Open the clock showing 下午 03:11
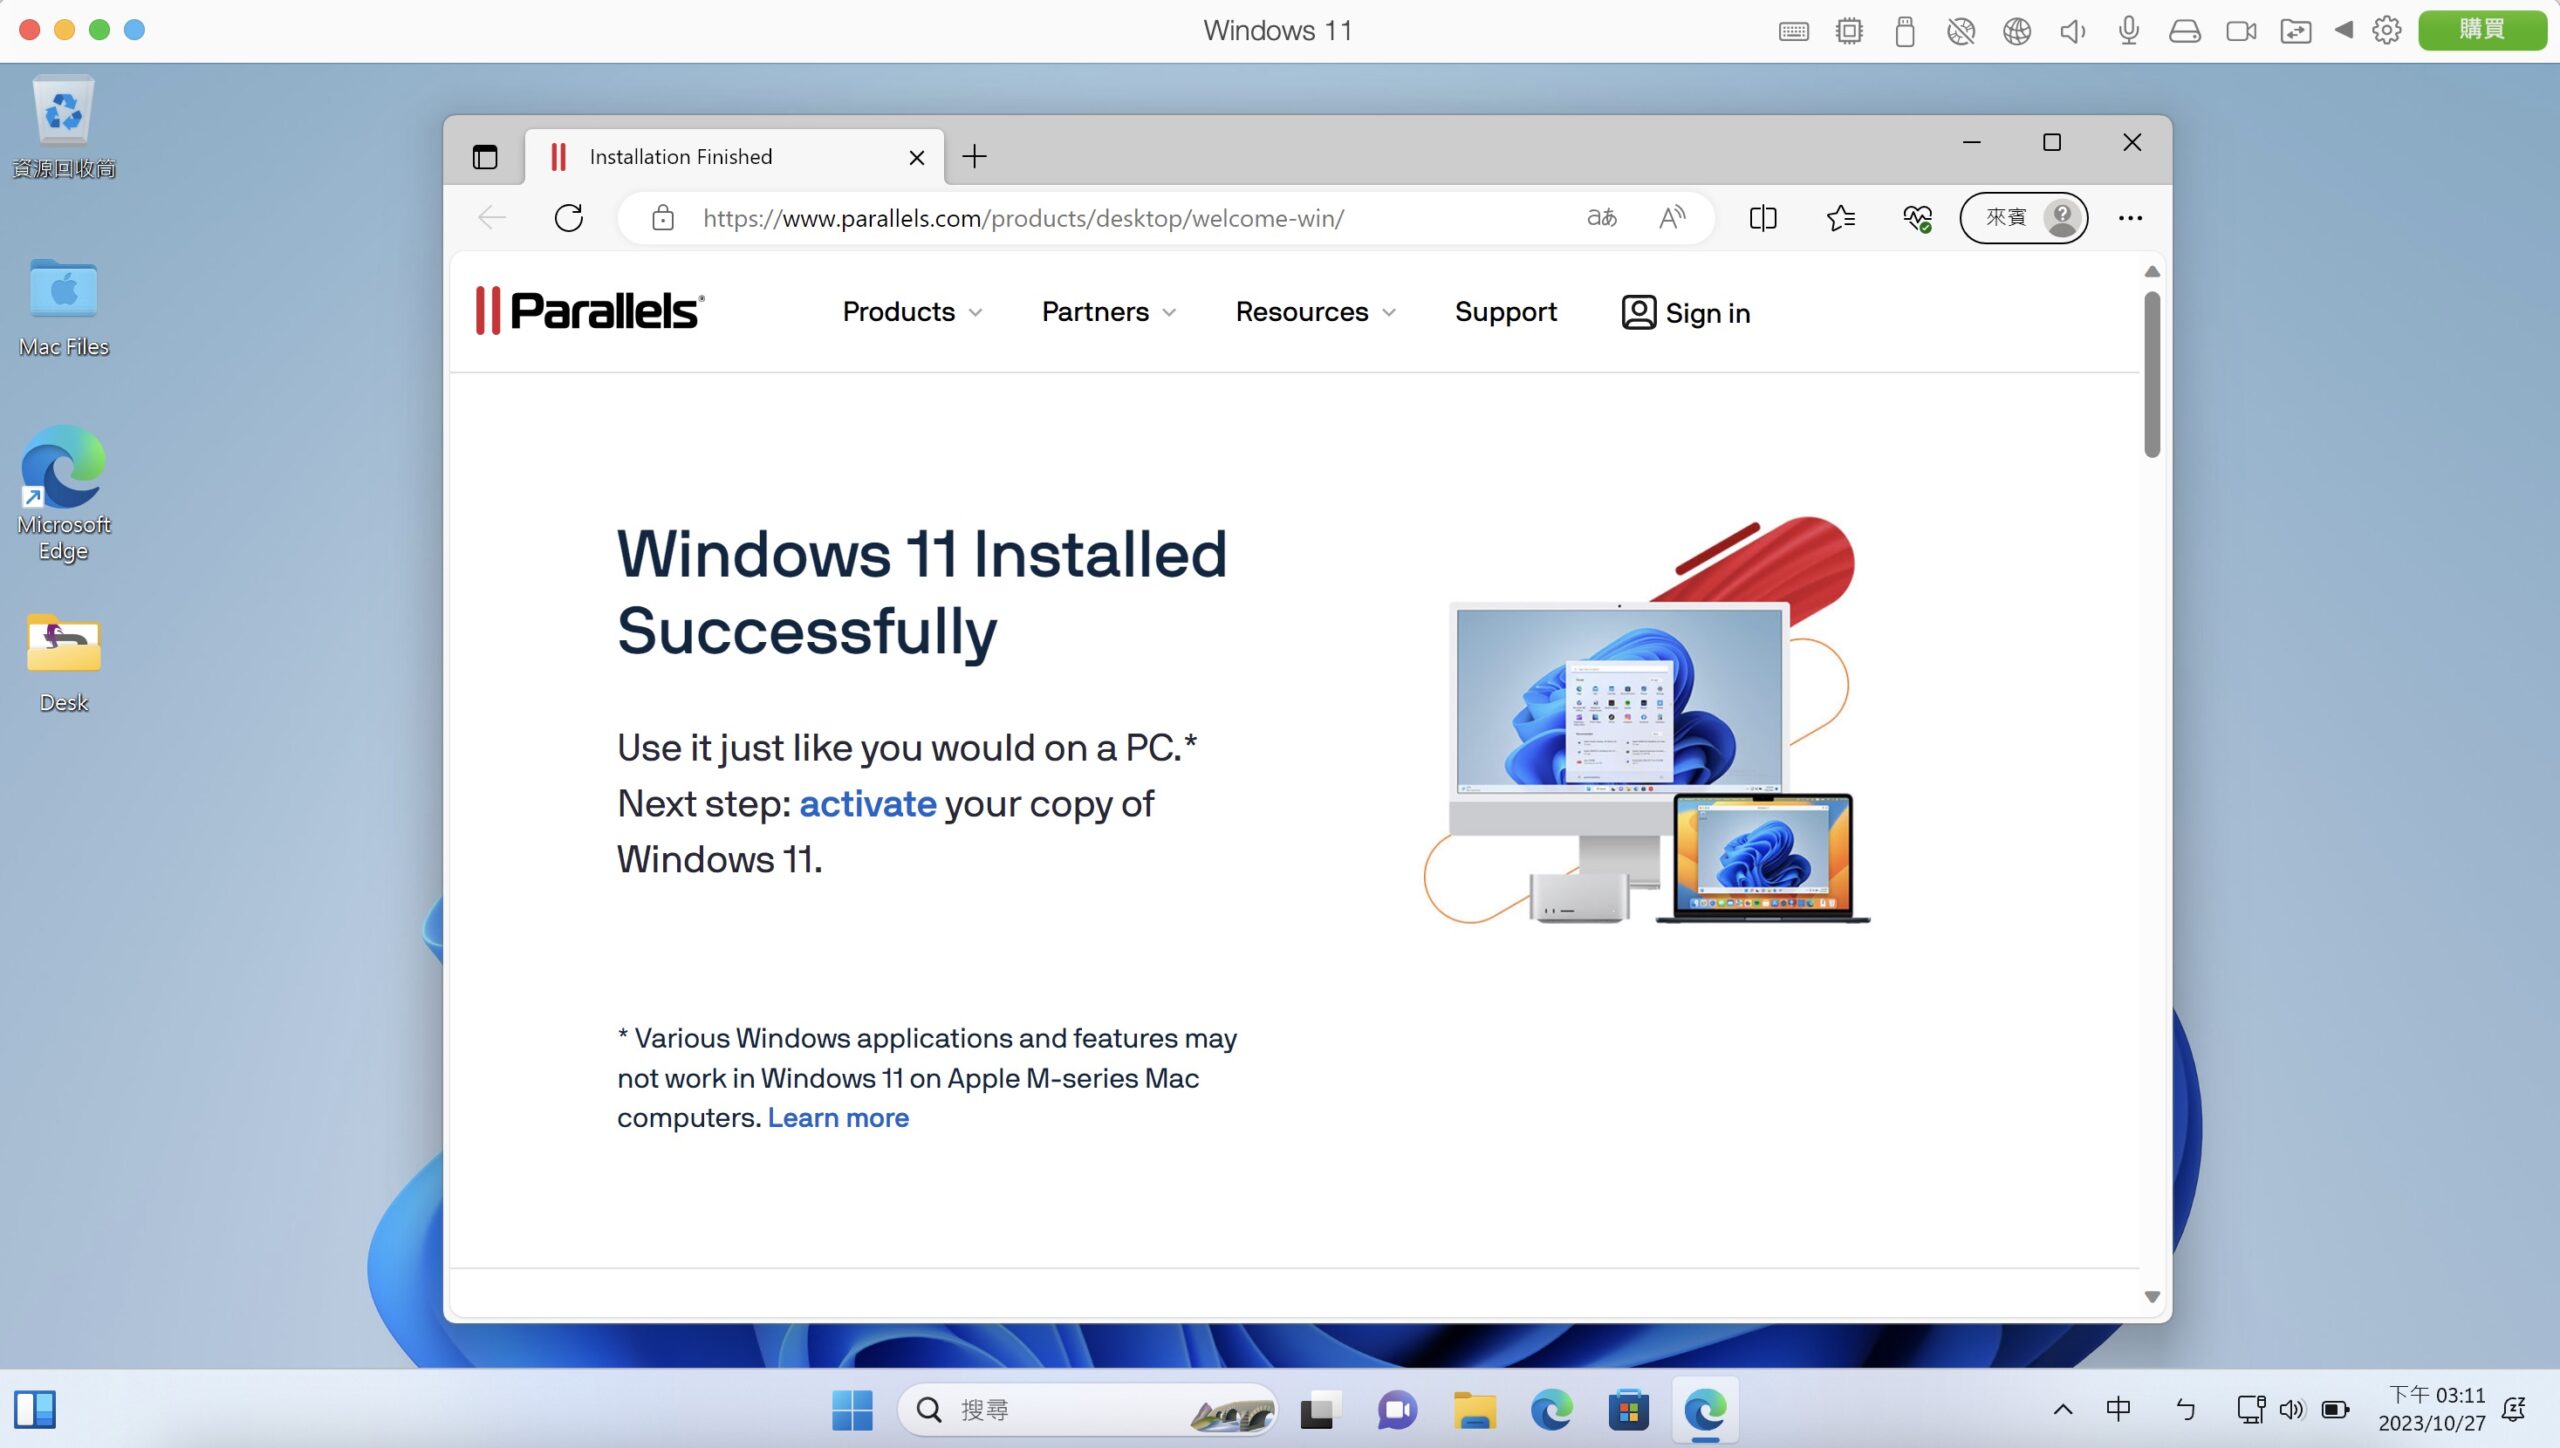The height and width of the screenshot is (1448, 2560). (x=2432, y=1409)
